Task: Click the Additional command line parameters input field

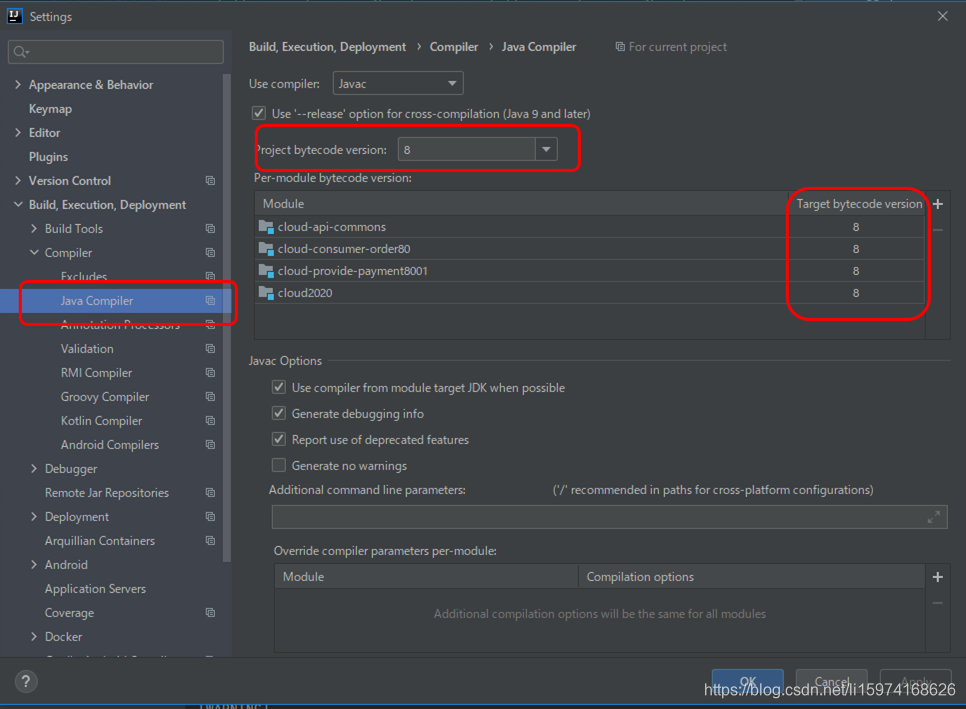Action: click(x=600, y=517)
